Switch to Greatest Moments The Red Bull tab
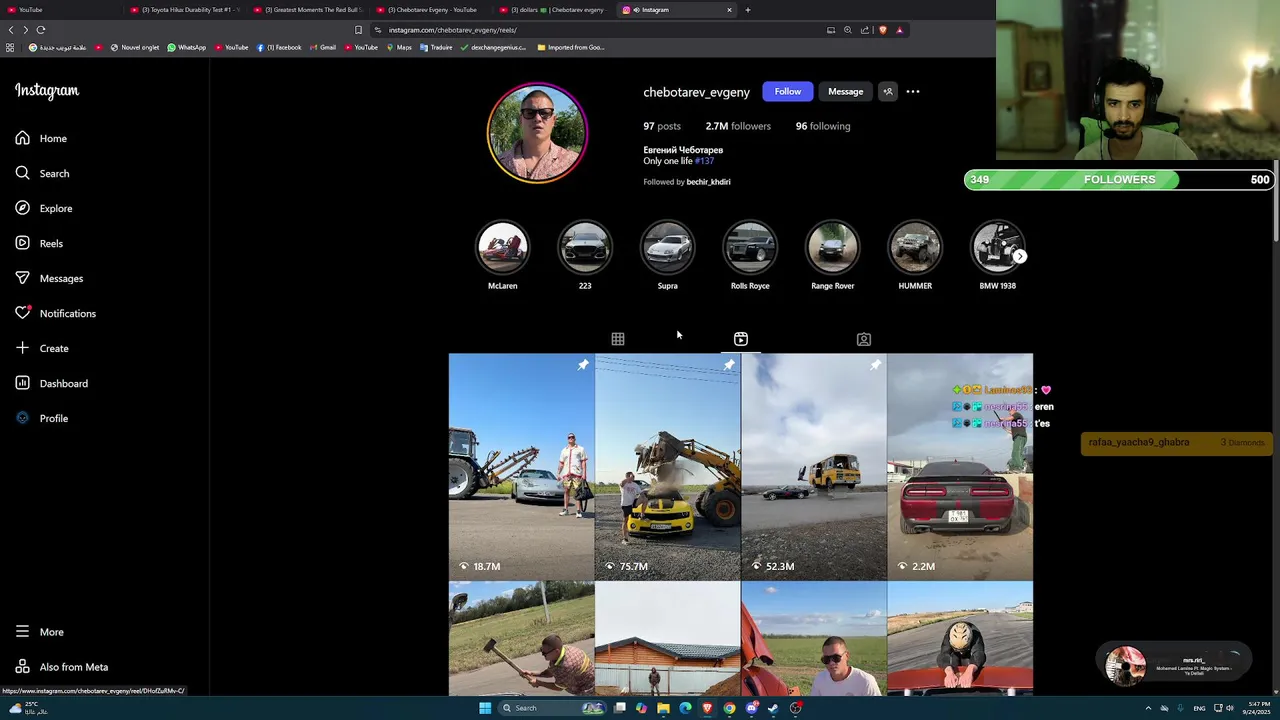1280x720 pixels. tap(308, 10)
